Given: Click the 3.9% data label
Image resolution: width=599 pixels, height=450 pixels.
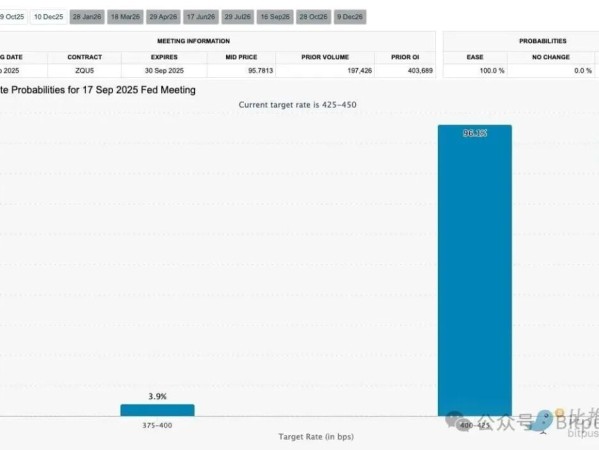Looking at the screenshot, I should point(157,397).
